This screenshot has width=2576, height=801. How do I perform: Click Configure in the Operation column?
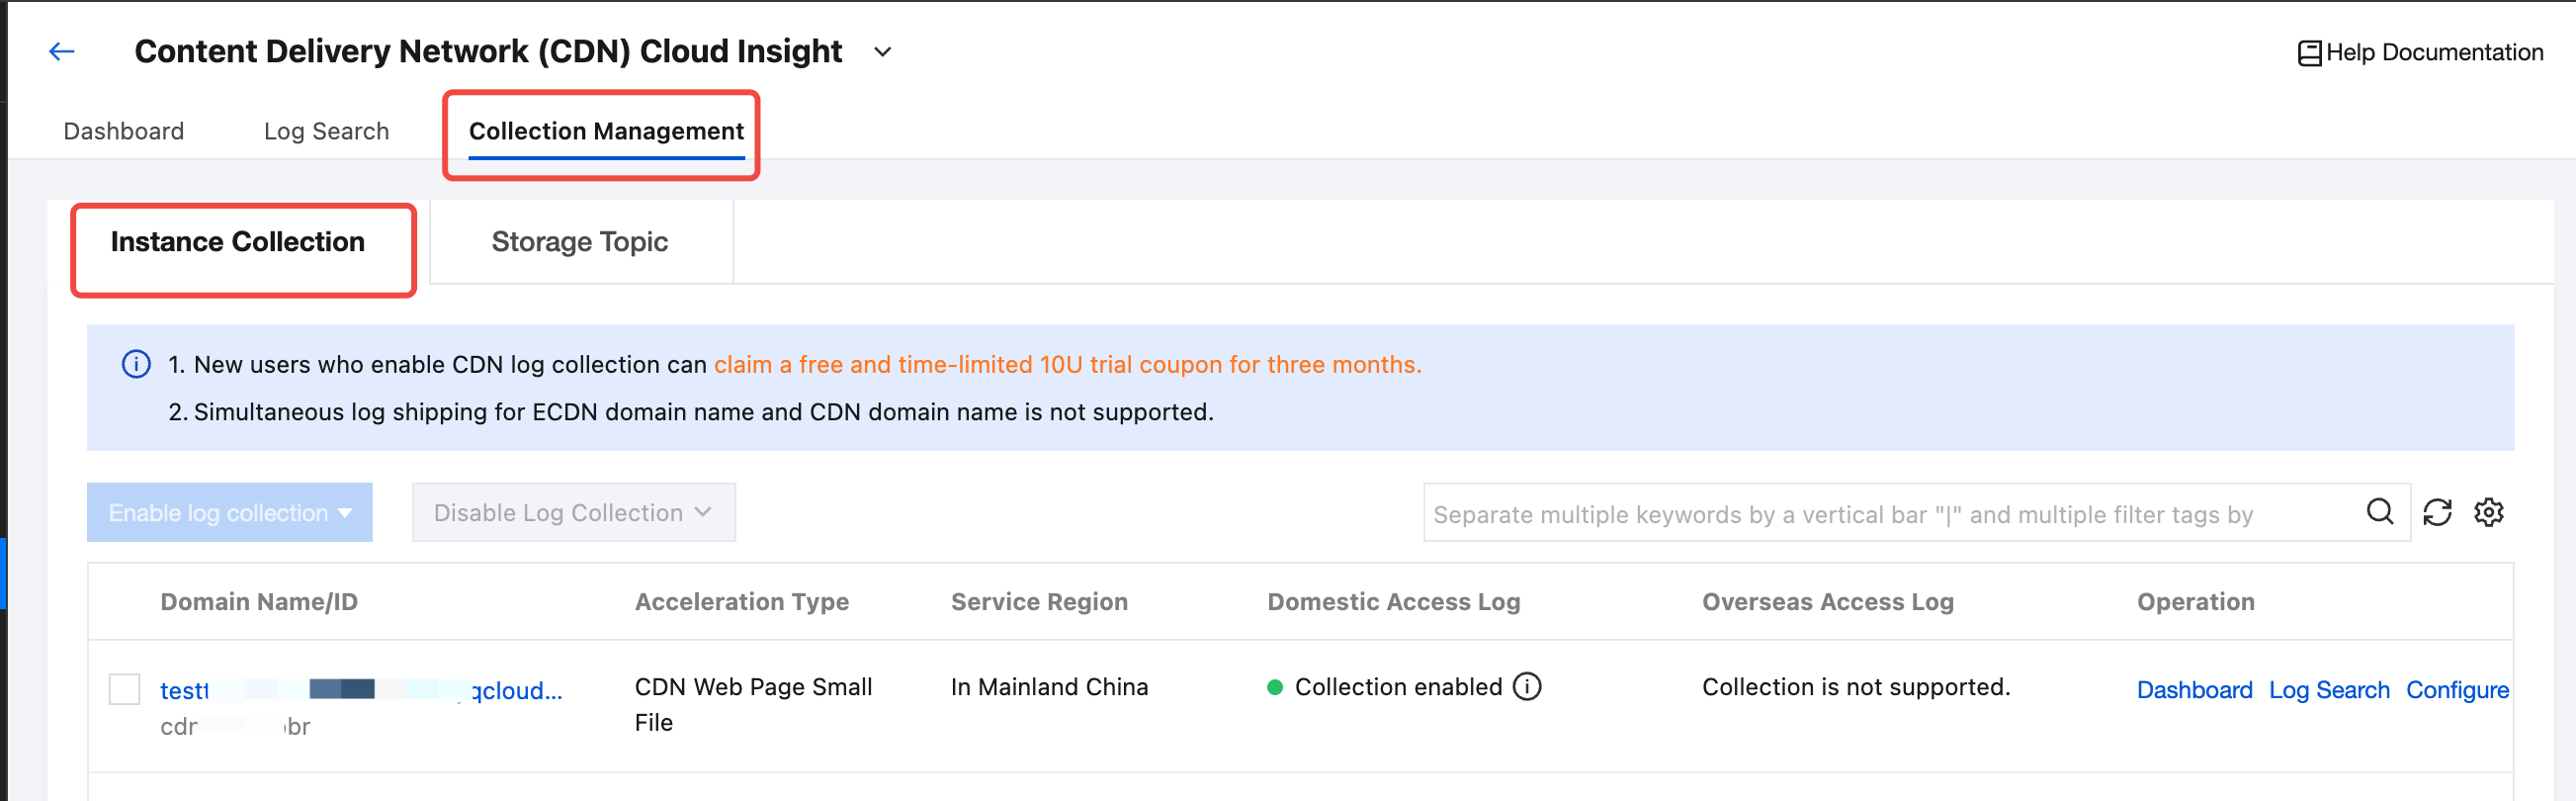coord(2456,690)
